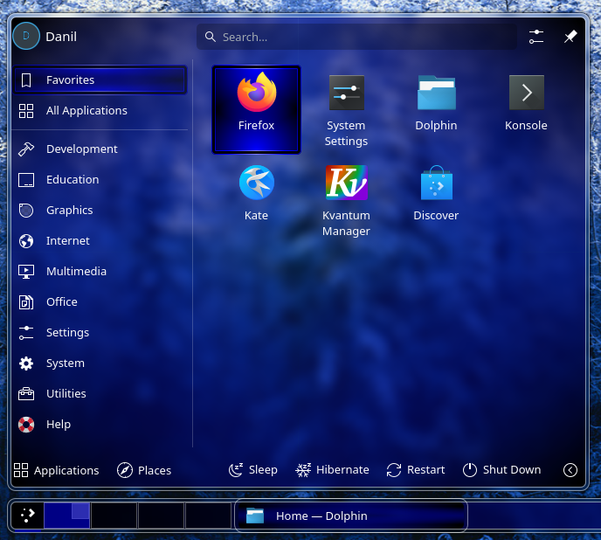Click the application launcher button in panel
601x540 pixels.
pos(27,515)
